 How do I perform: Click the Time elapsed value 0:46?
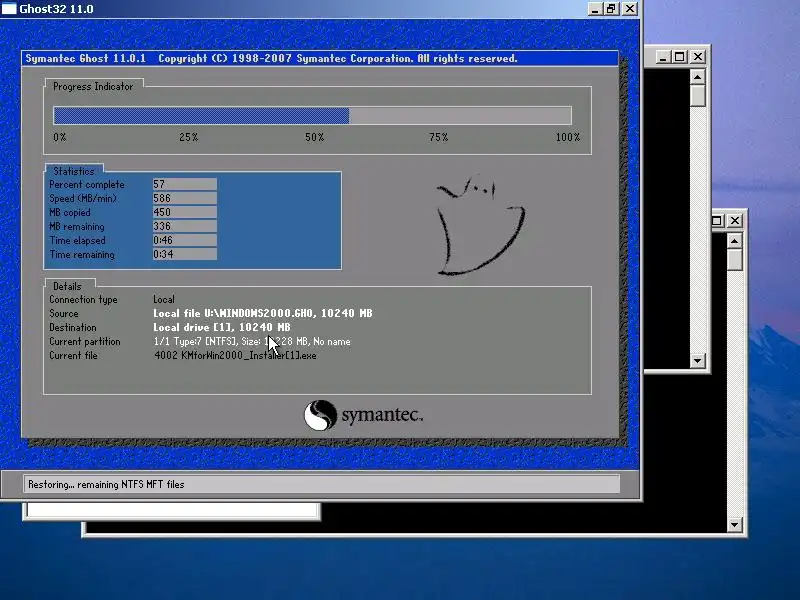coord(184,240)
